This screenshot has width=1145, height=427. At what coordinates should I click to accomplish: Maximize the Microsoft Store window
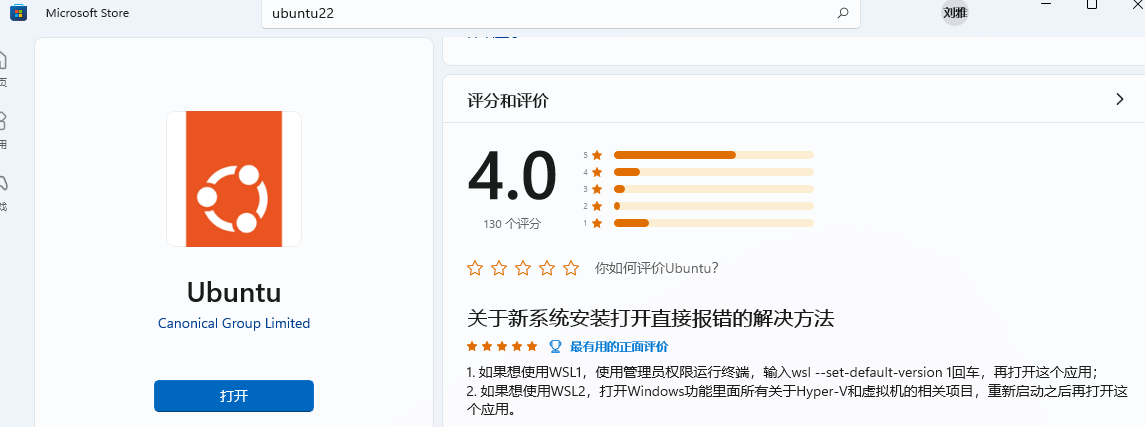point(1092,4)
